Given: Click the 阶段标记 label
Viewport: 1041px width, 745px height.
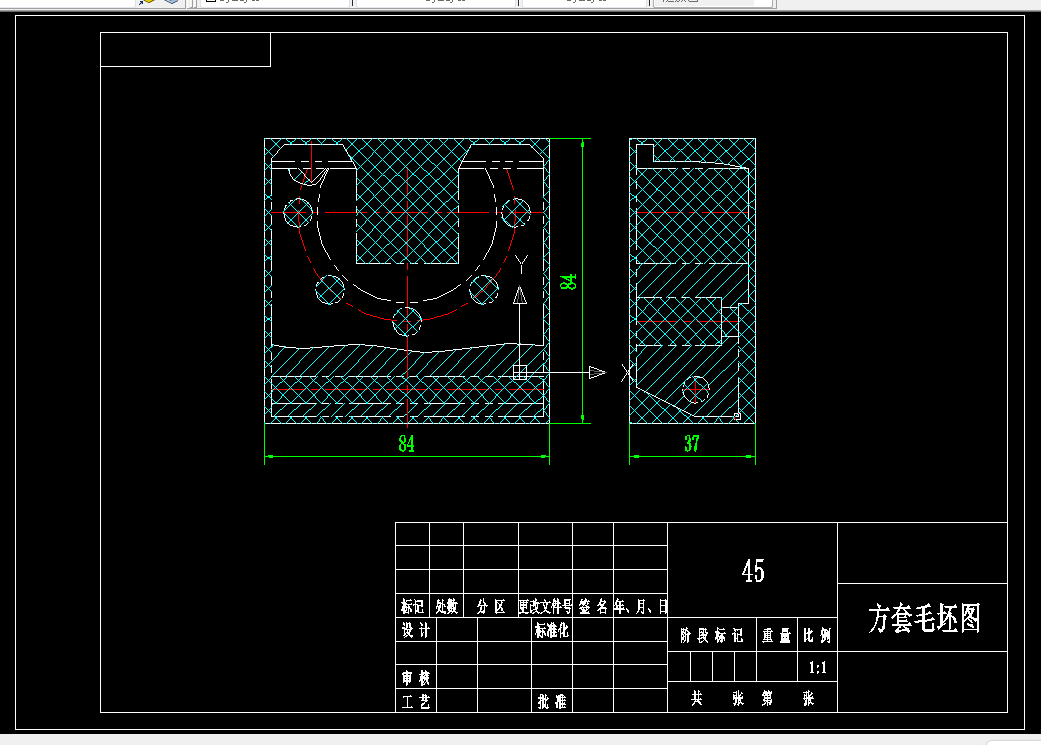Looking at the screenshot, I should click(x=711, y=635).
